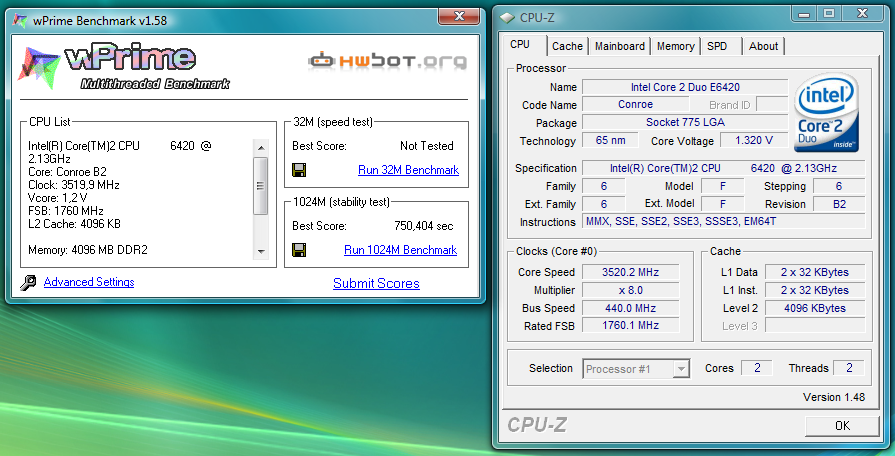Click Cores value 2
Image resolution: width=895 pixels, height=456 pixels.
click(x=757, y=368)
